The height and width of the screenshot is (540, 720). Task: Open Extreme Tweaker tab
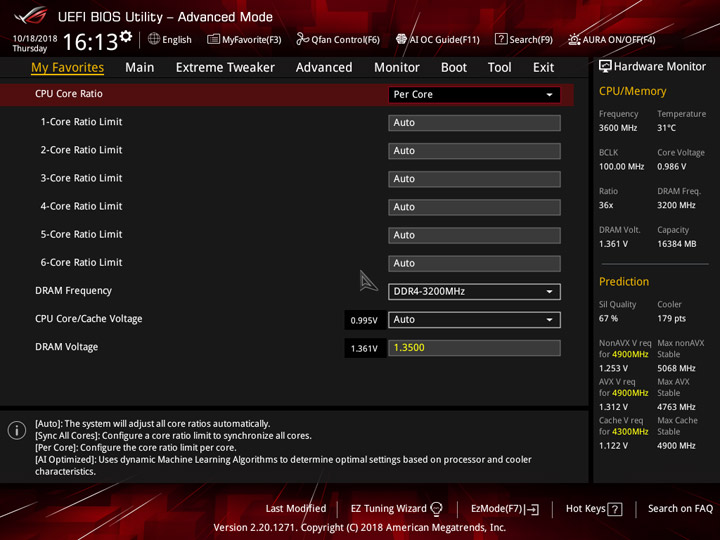point(225,68)
